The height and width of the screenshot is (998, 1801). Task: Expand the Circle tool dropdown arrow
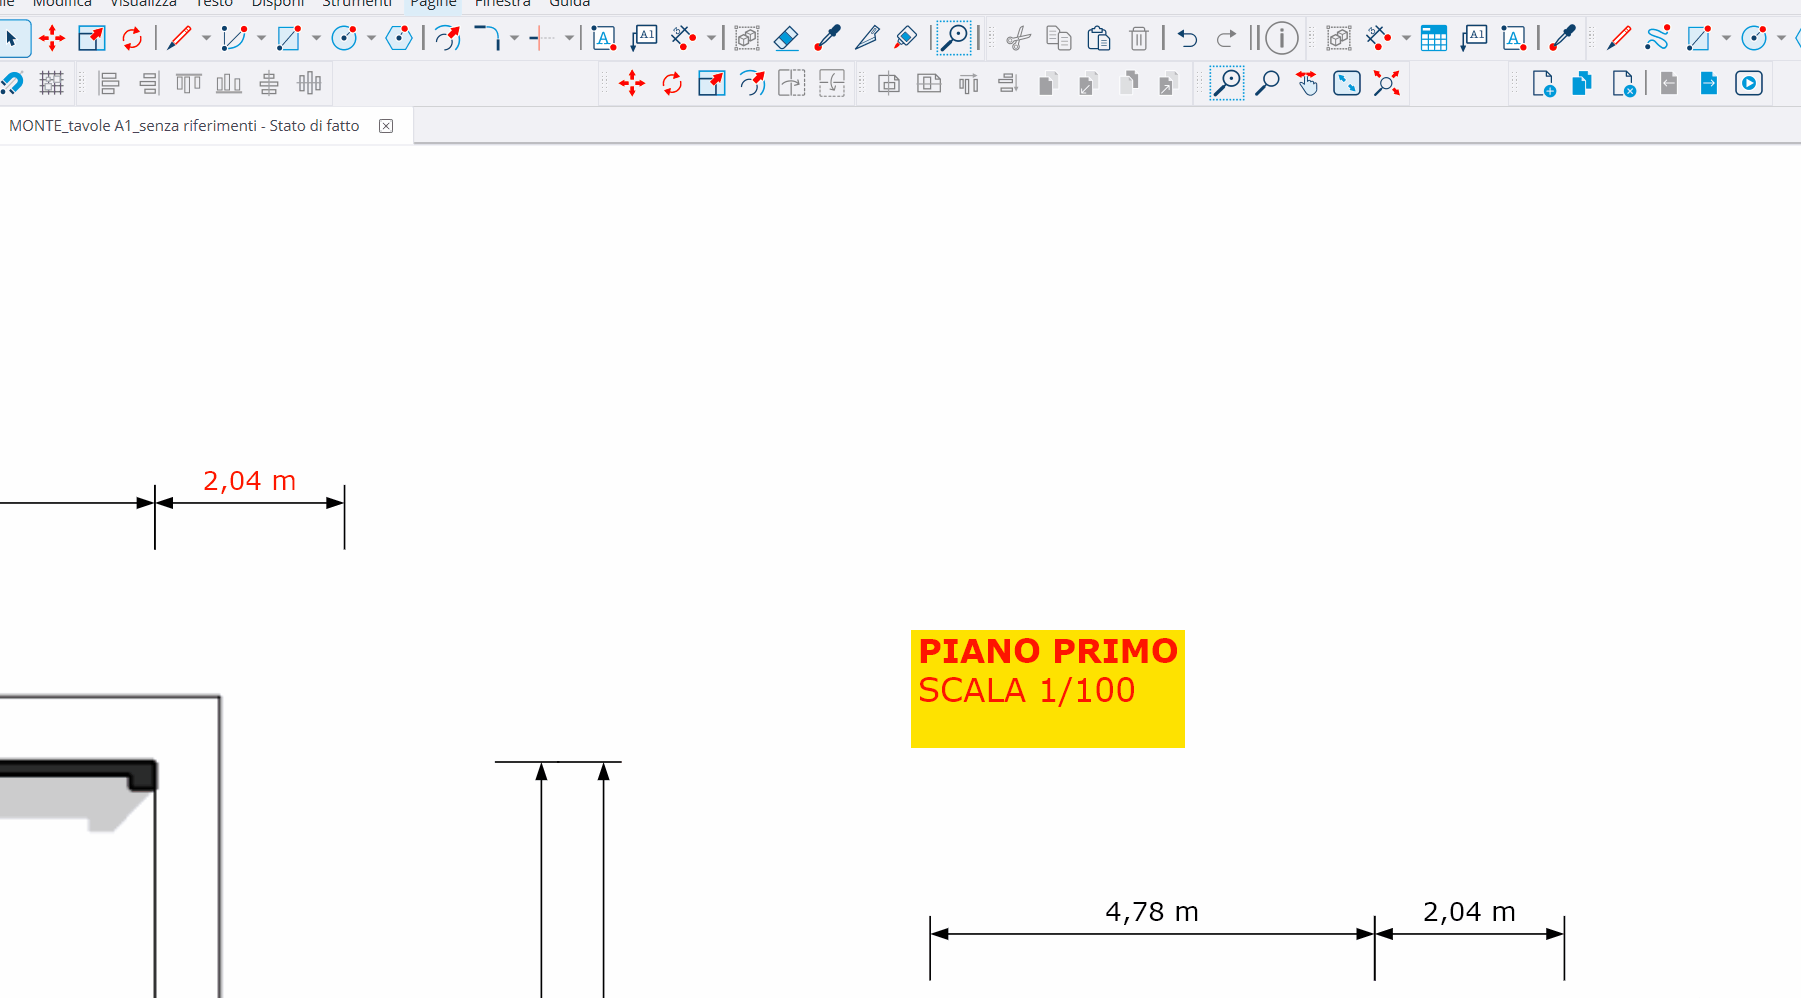[x=371, y=39]
